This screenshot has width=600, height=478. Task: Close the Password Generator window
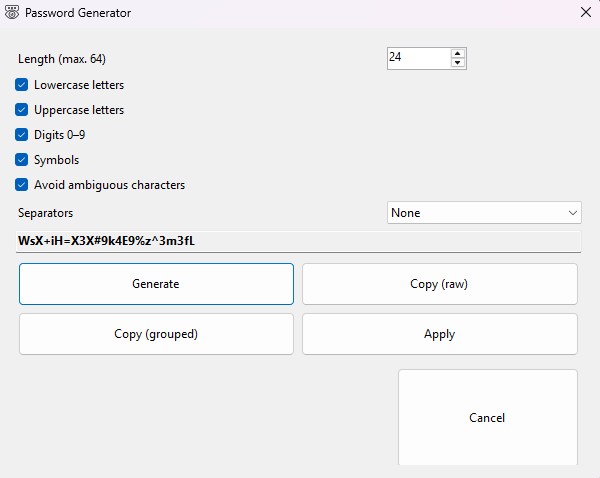click(585, 13)
